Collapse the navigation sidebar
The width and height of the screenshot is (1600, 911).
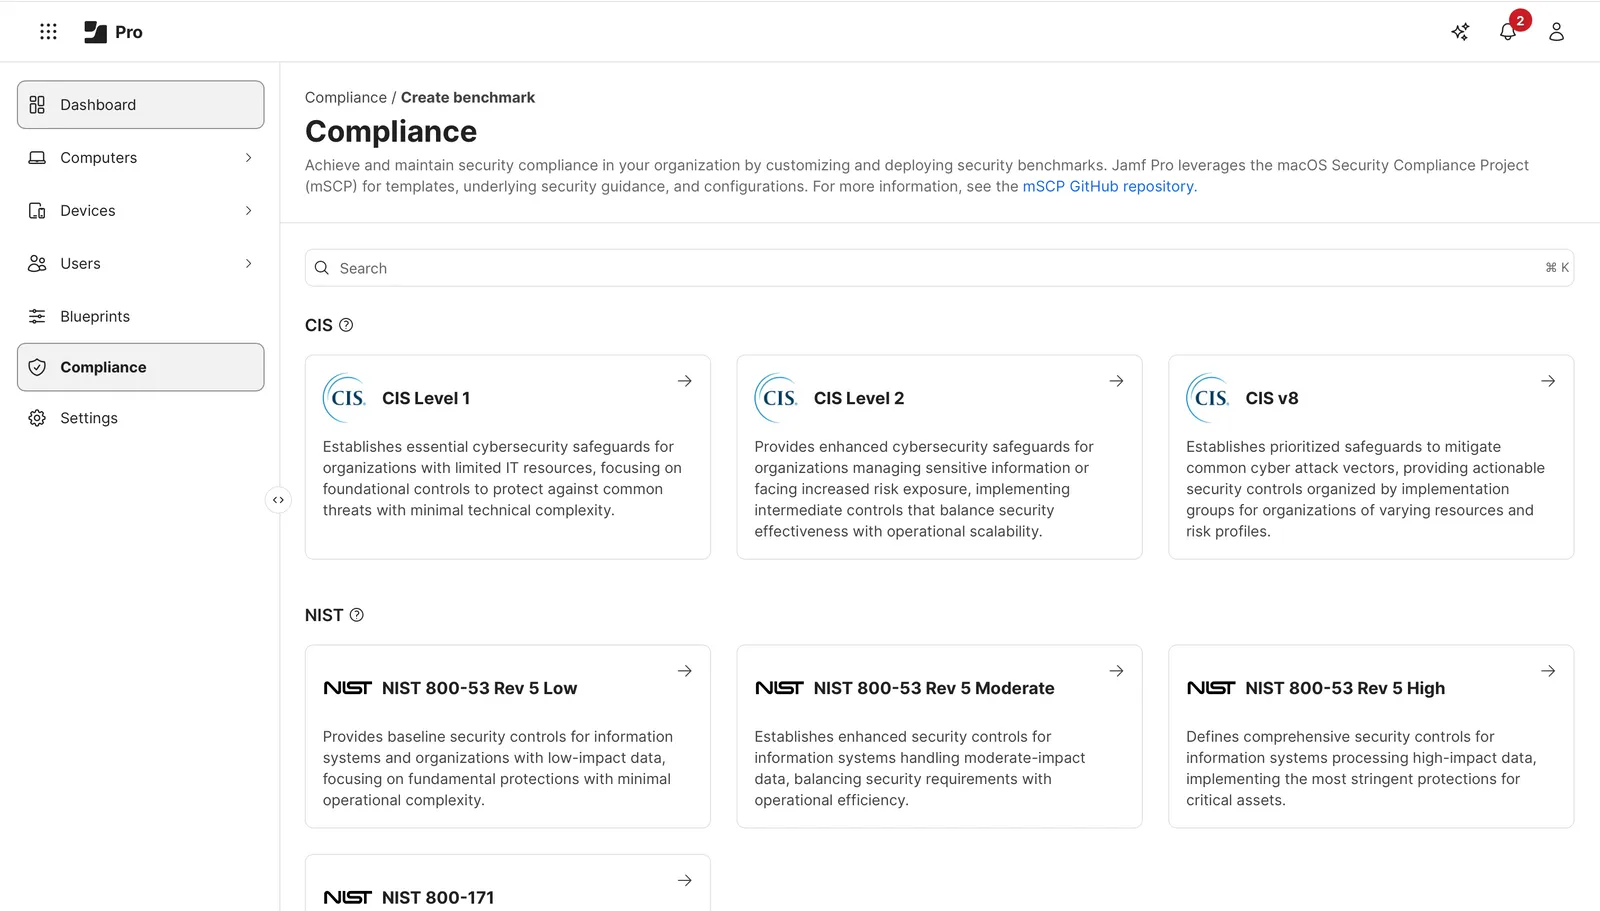tap(278, 499)
